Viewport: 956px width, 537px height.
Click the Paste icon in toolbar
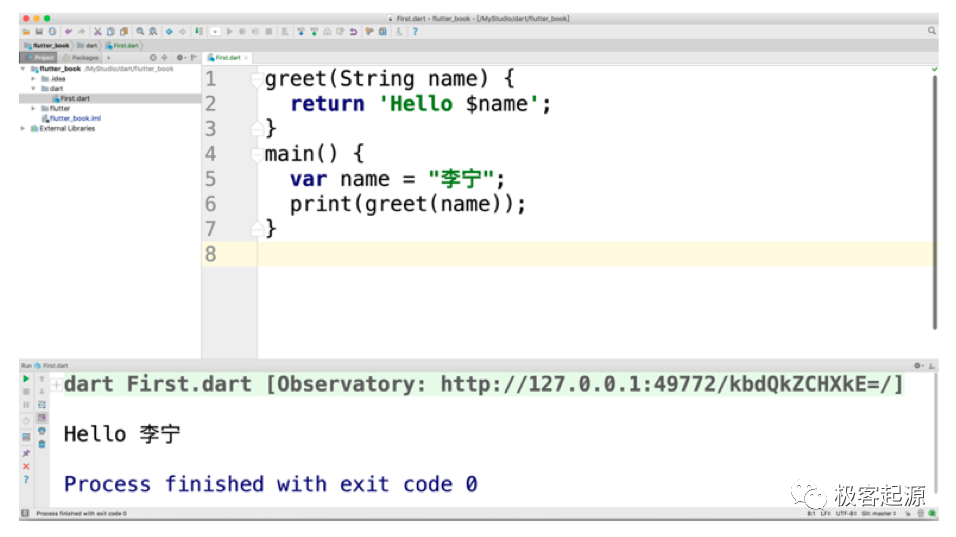[124, 32]
